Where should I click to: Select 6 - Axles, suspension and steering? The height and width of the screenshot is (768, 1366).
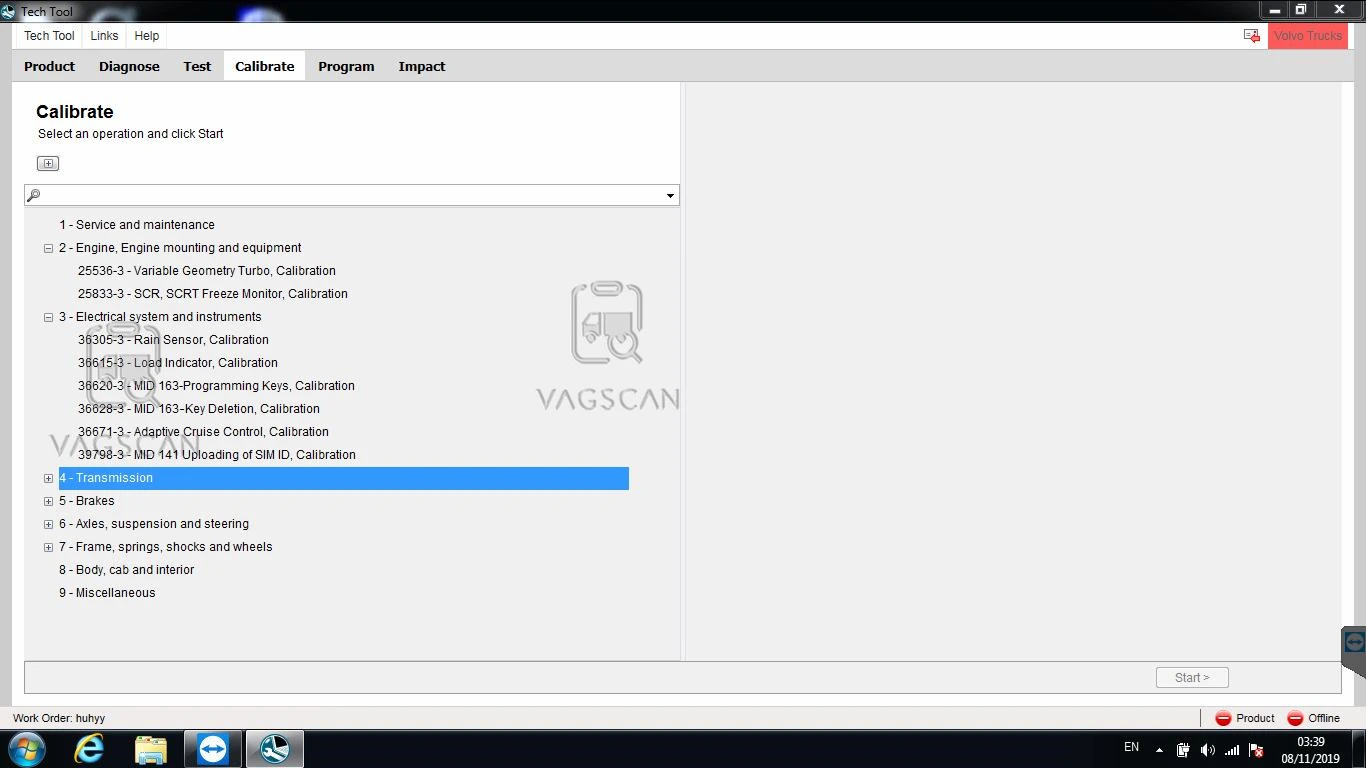click(x=154, y=524)
